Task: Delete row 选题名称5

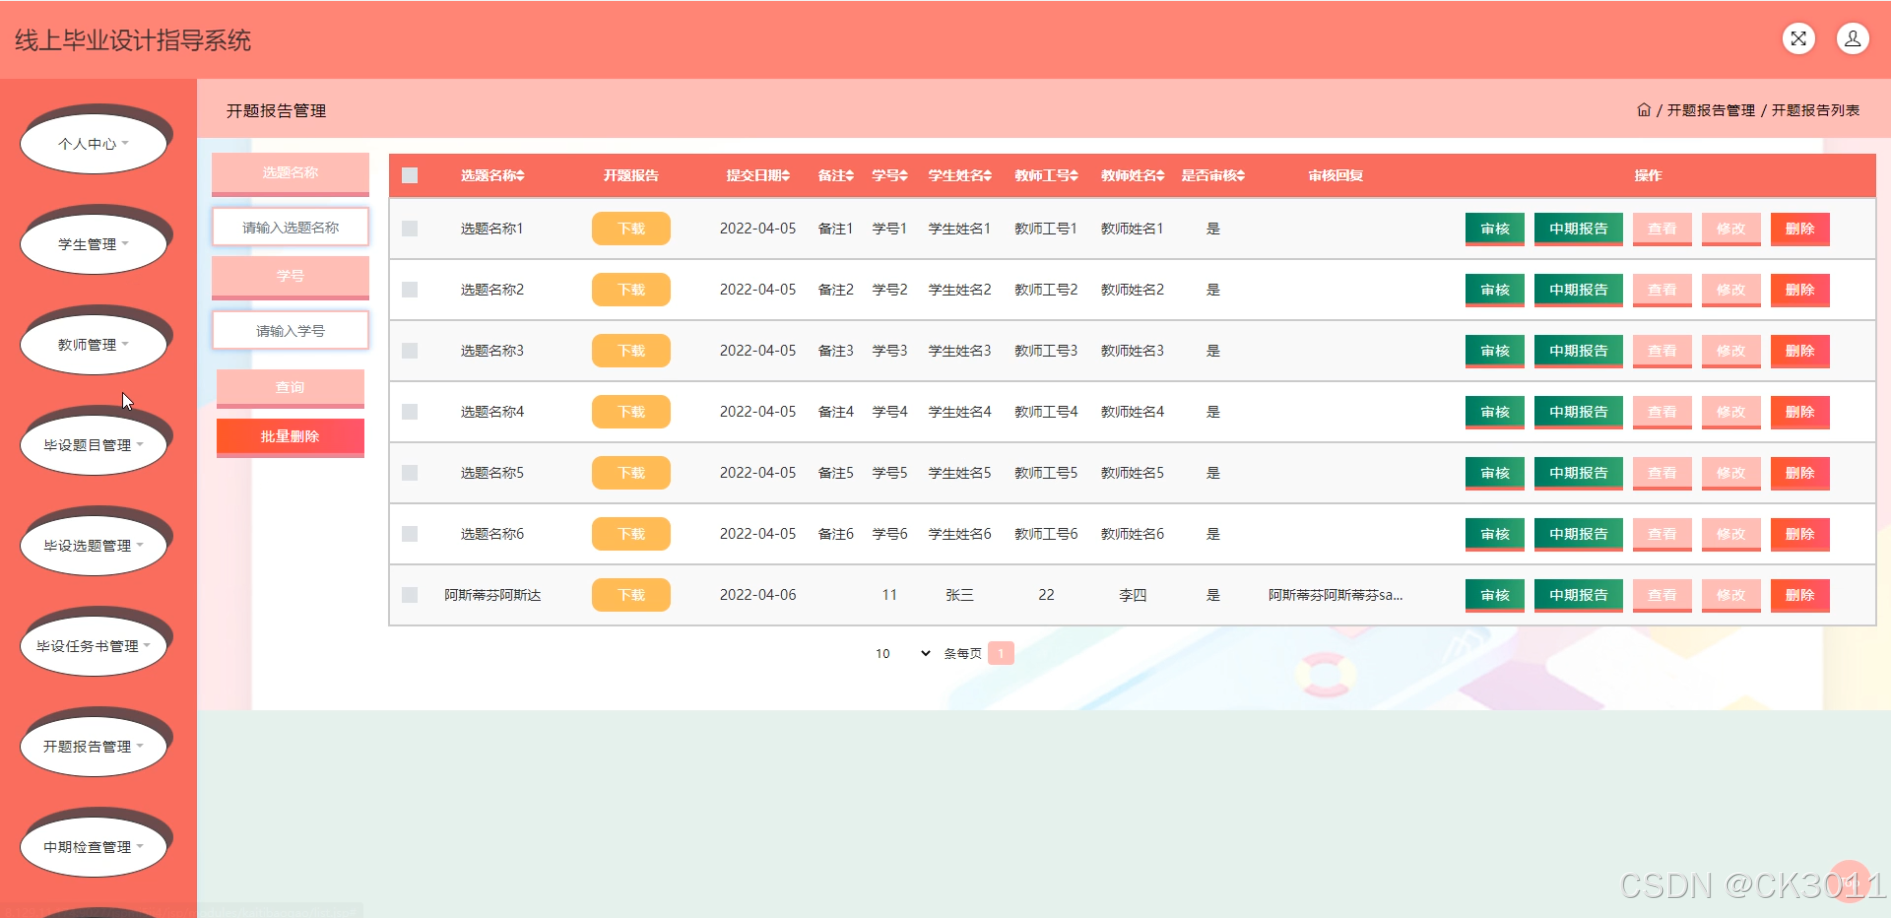Action: (x=1800, y=473)
